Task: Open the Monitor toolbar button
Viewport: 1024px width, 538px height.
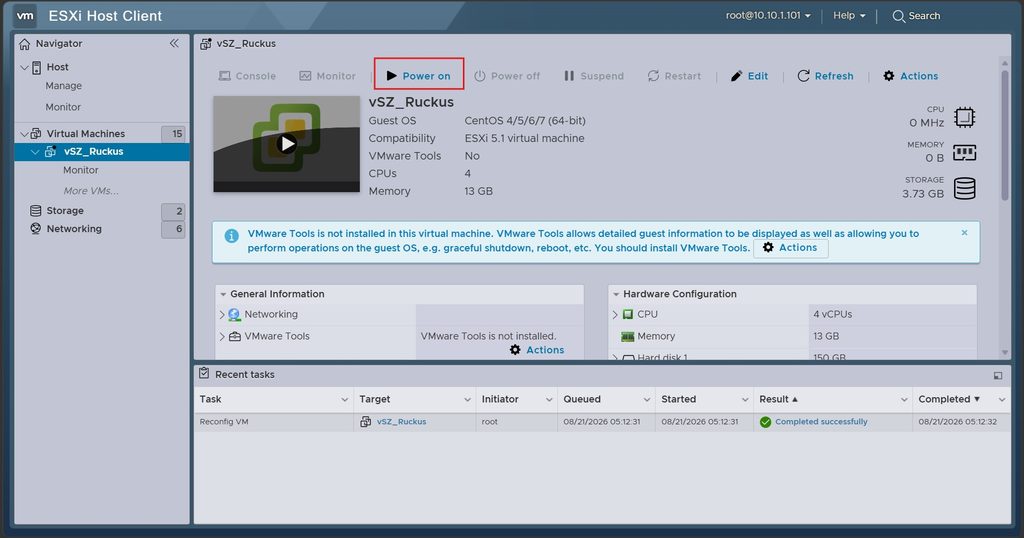Action: tap(327, 76)
